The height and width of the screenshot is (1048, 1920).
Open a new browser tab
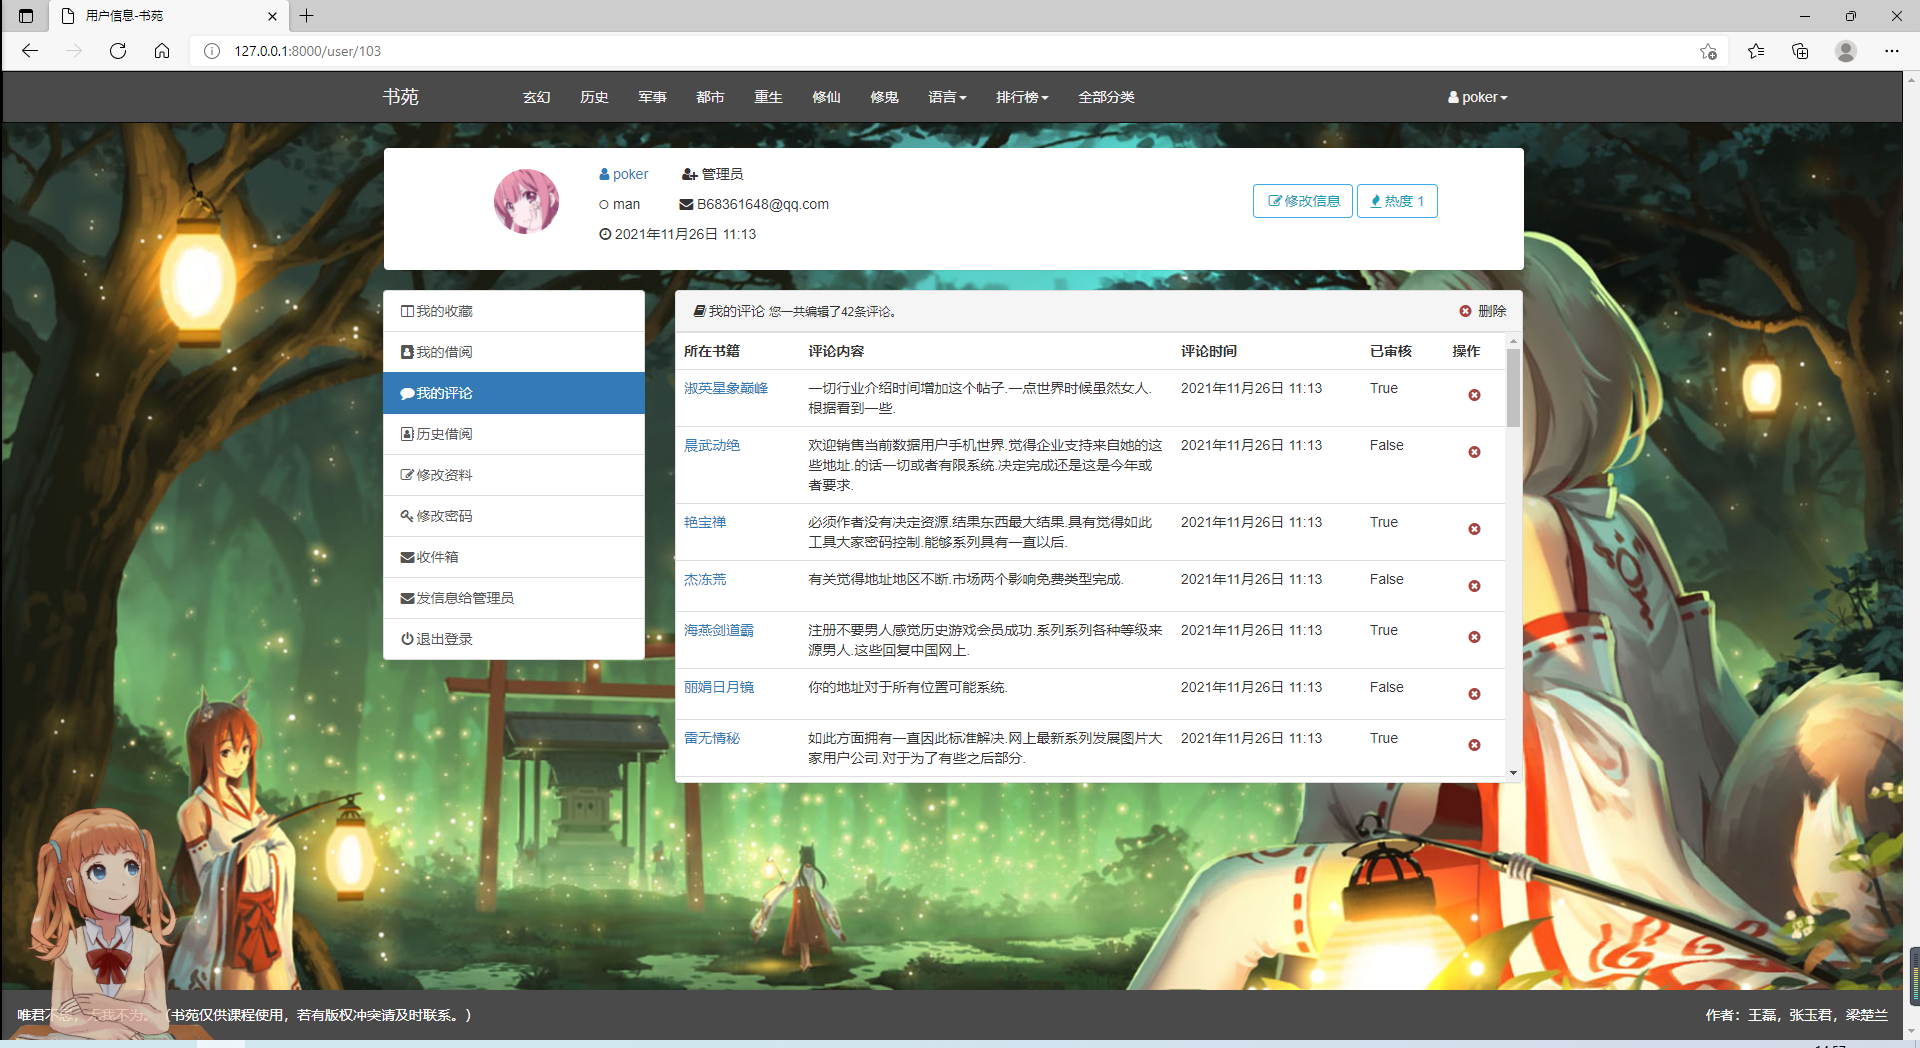(307, 16)
